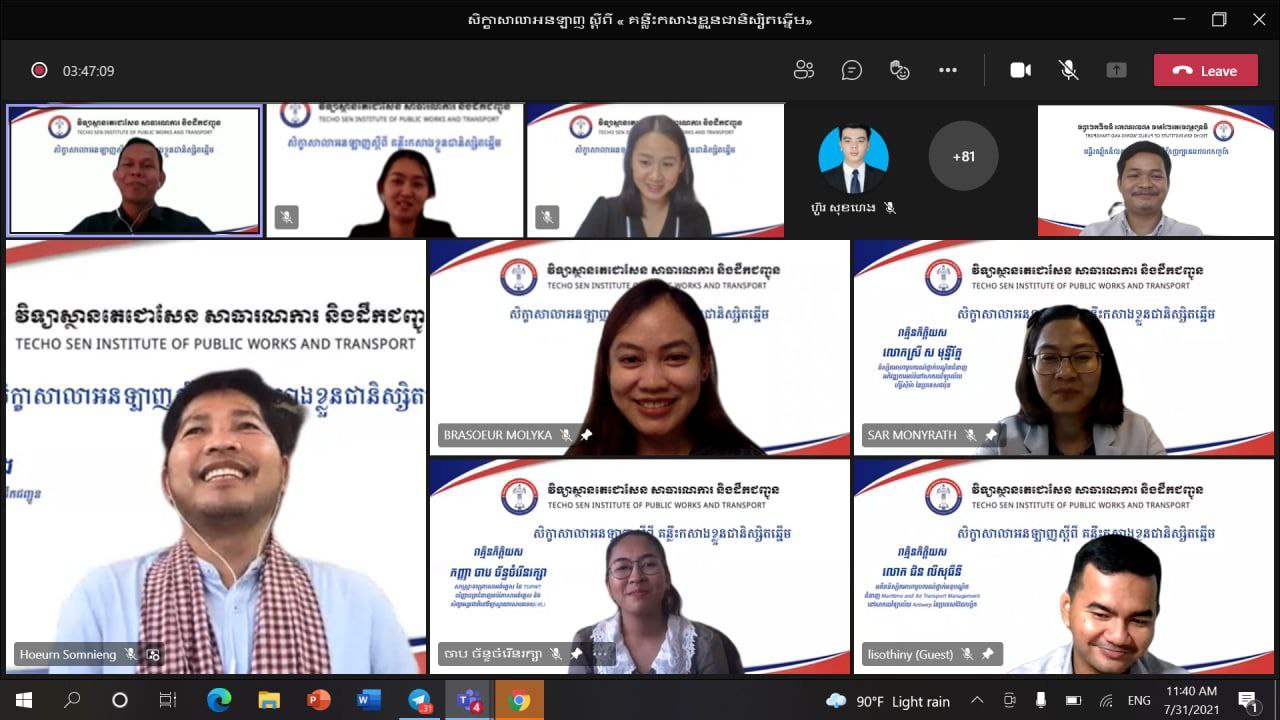Image resolution: width=1280 pixels, height=720 pixels.
Task: Click pin icon on lisothiny (Guest) tile
Action: [x=988, y=654]
